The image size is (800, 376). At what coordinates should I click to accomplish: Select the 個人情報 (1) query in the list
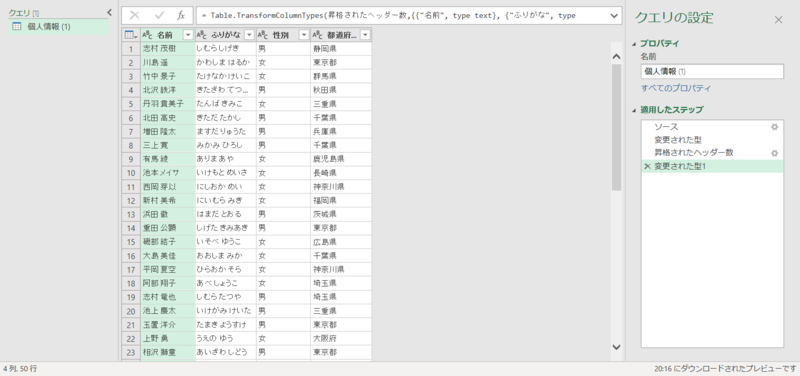[59, 27]
